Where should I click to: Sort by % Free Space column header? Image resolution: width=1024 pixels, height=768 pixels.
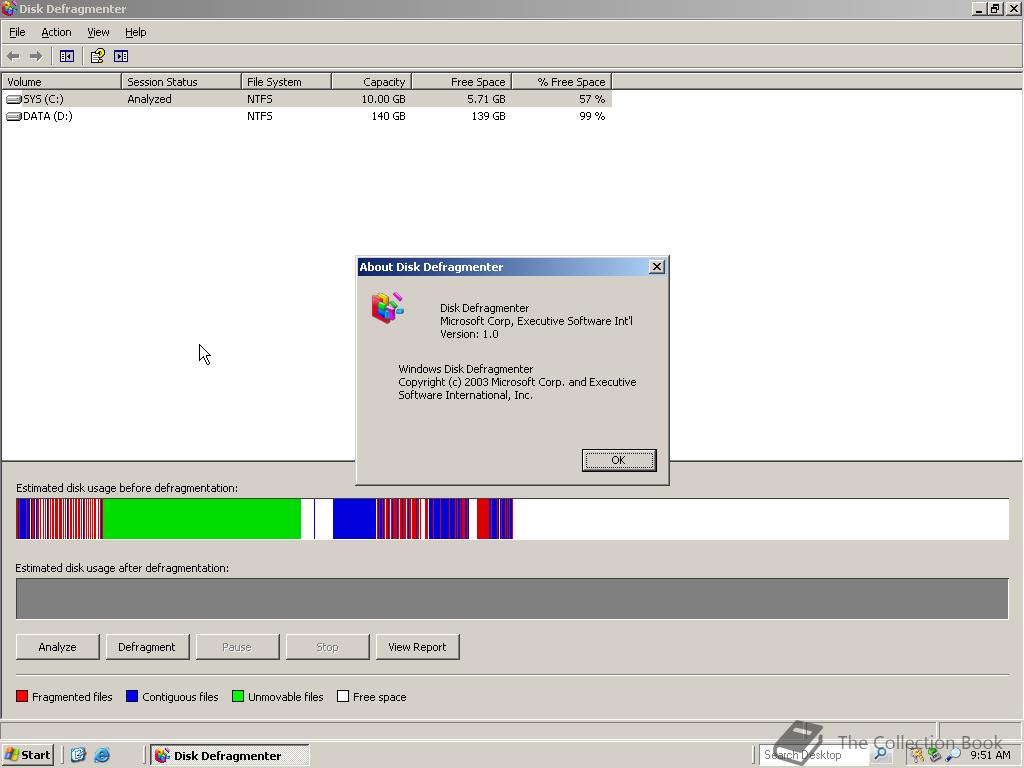(562, 82)
